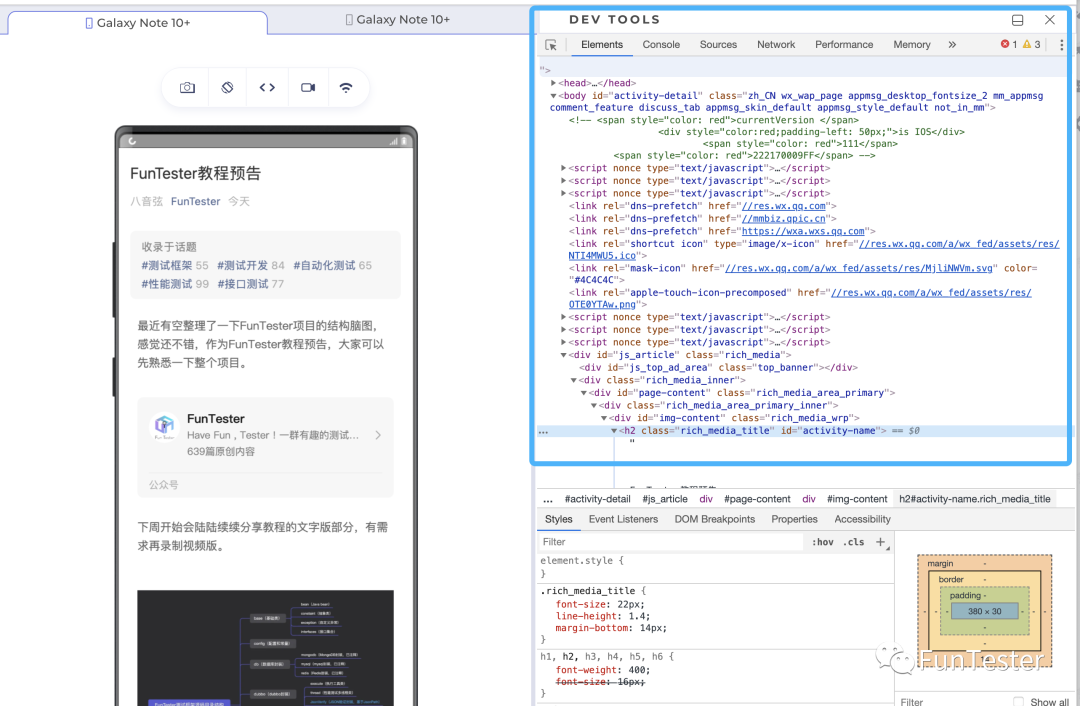Tap the FunTester author link in the article

[x=196, y=201]
